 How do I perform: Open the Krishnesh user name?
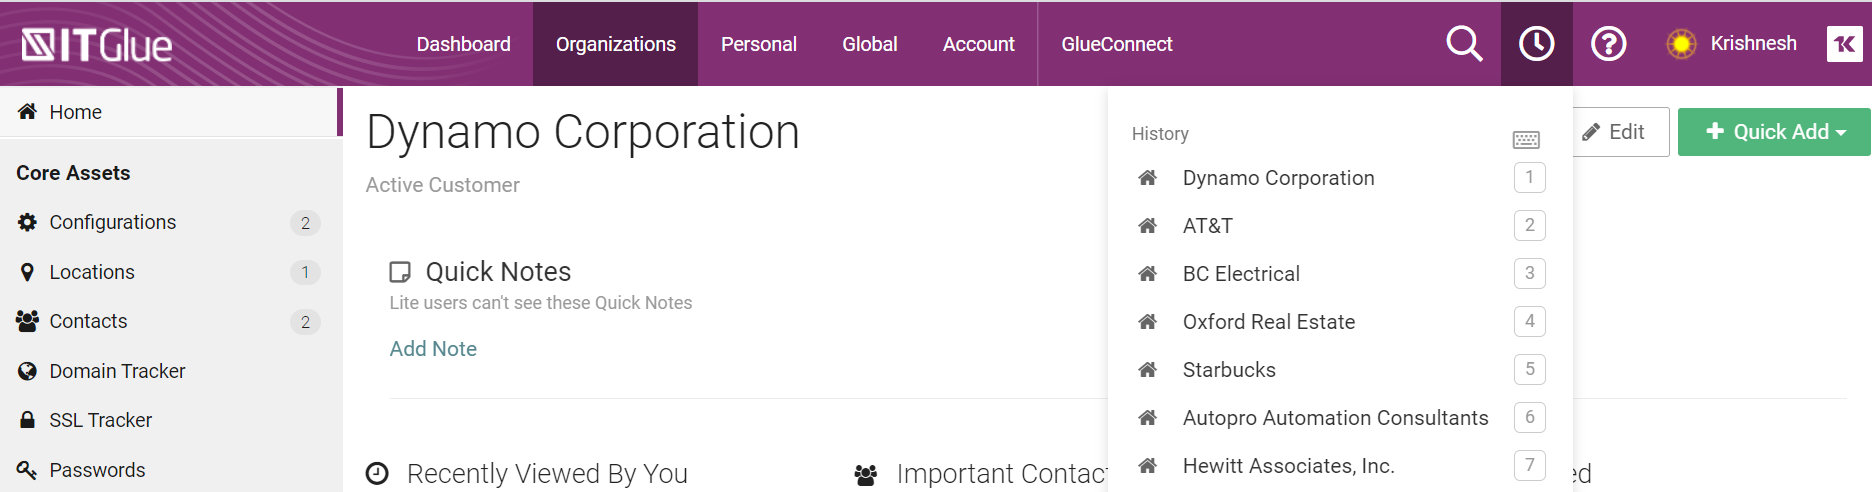[x=1753, y=43]
